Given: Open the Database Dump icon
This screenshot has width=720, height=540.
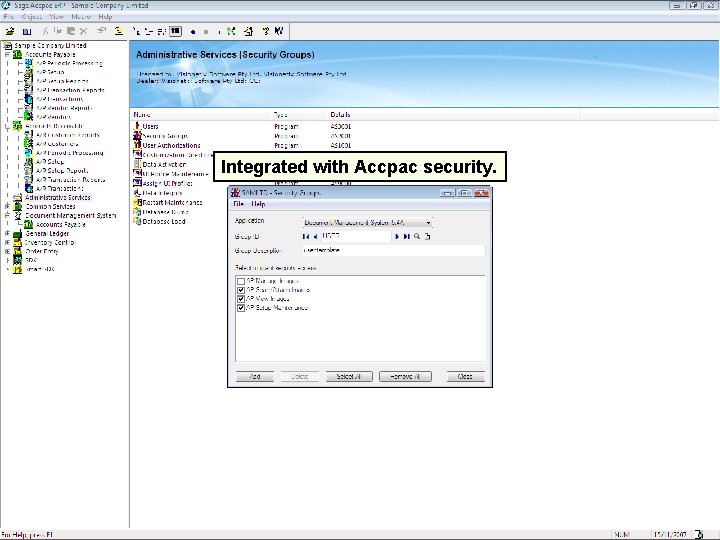Looking at the screenshot, I should coord(137,212).
